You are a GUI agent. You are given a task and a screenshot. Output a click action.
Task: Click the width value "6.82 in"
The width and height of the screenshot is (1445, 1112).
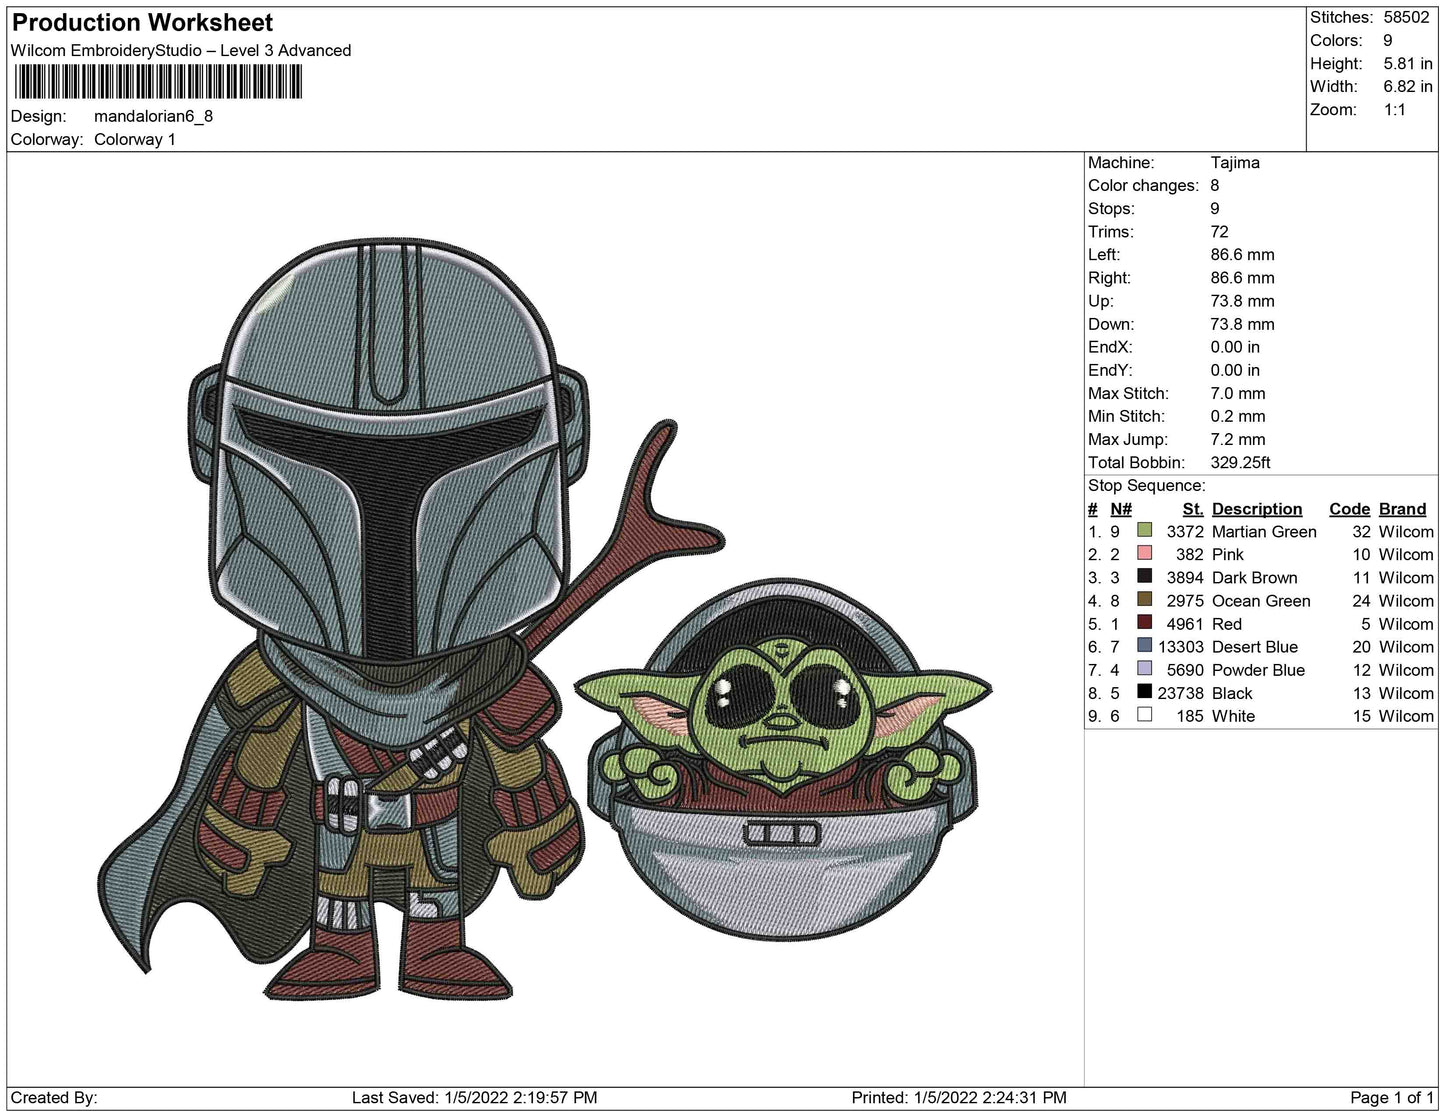(1408, 87)
